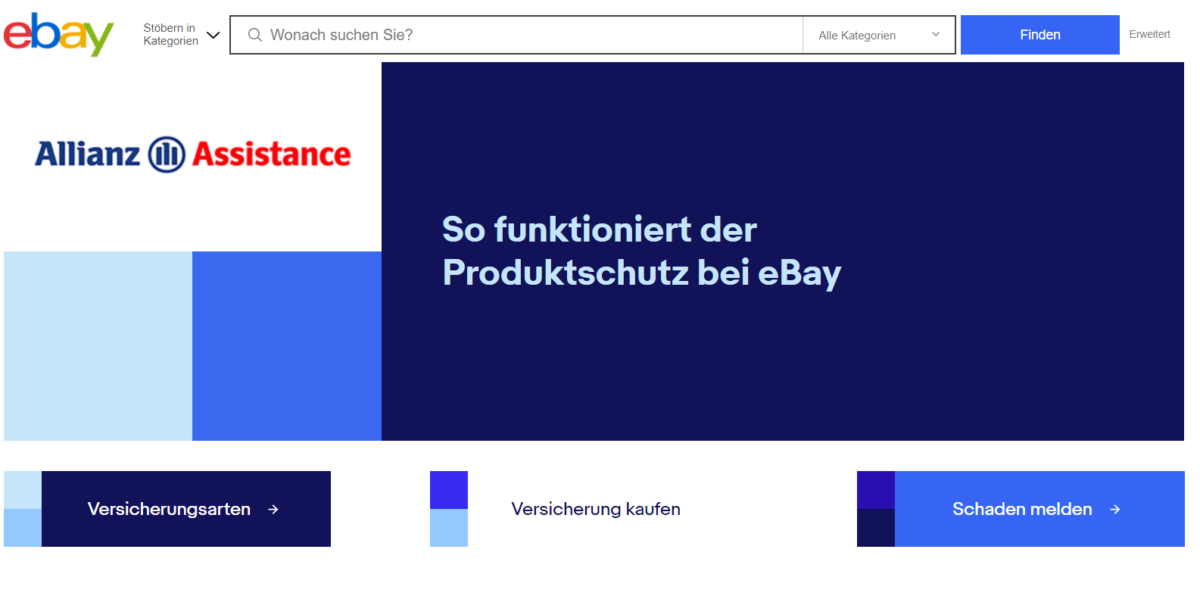The width and height of the screenshot is (1200, 593).
Task: Click the headline So funktioniert der Produktschutz
Action: coord(642,251)
